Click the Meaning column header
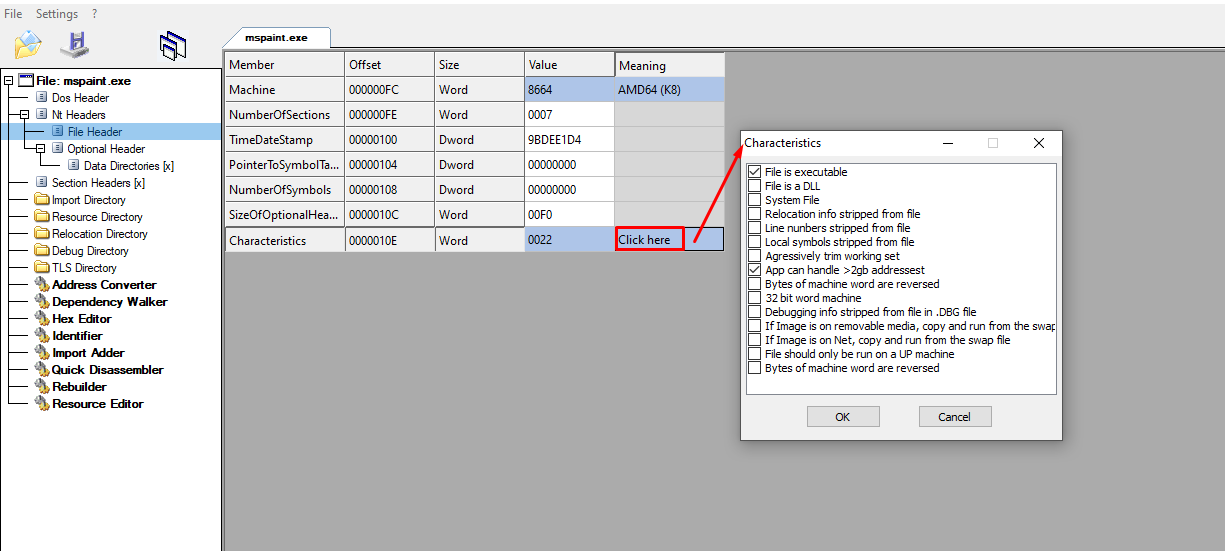 coord(669,65)
